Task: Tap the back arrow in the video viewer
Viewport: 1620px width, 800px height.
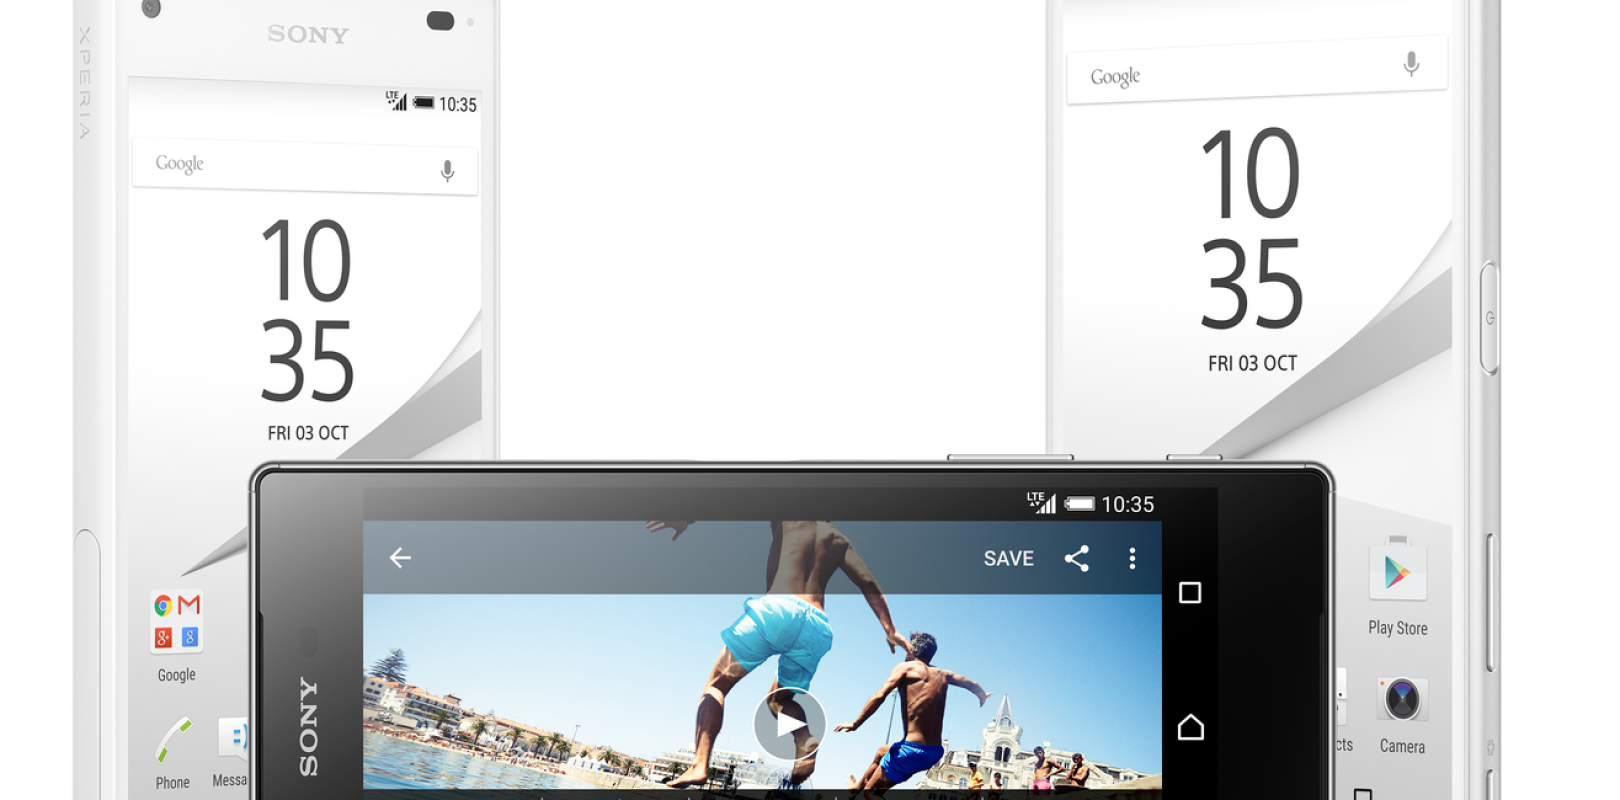Action: click(400, 558)
